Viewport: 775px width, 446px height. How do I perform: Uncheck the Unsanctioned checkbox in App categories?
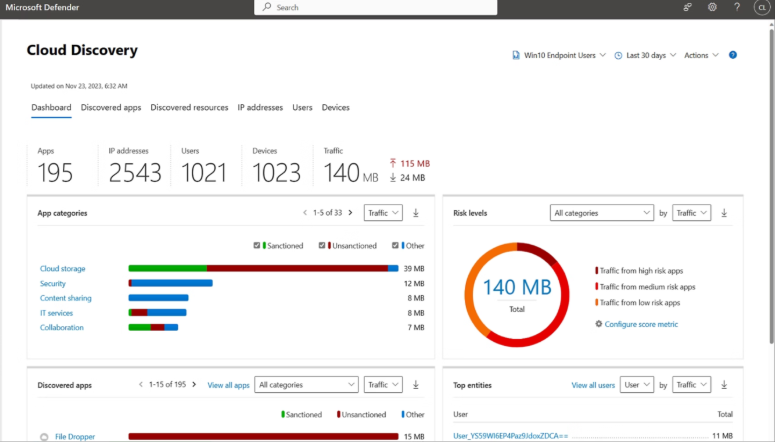322,245
